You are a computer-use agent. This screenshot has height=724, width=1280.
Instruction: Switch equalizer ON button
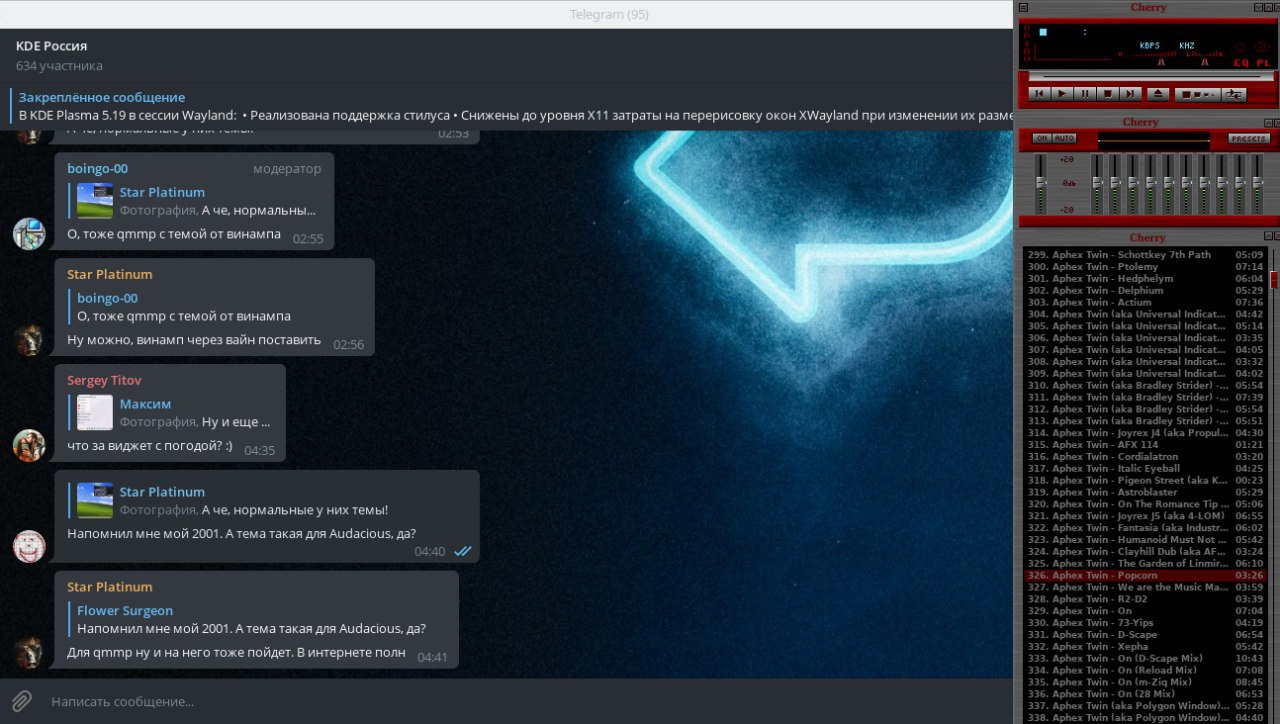tap(1041, 138)
